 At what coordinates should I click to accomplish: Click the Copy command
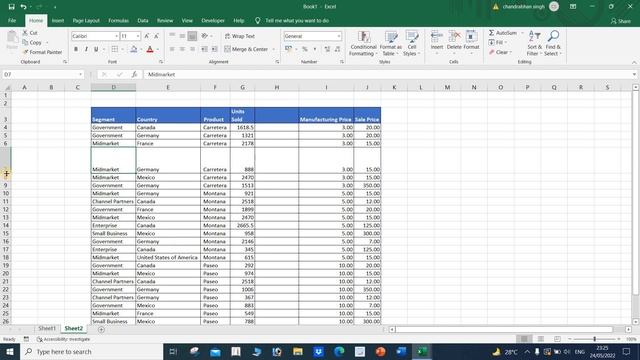click(x=32, y=42)
